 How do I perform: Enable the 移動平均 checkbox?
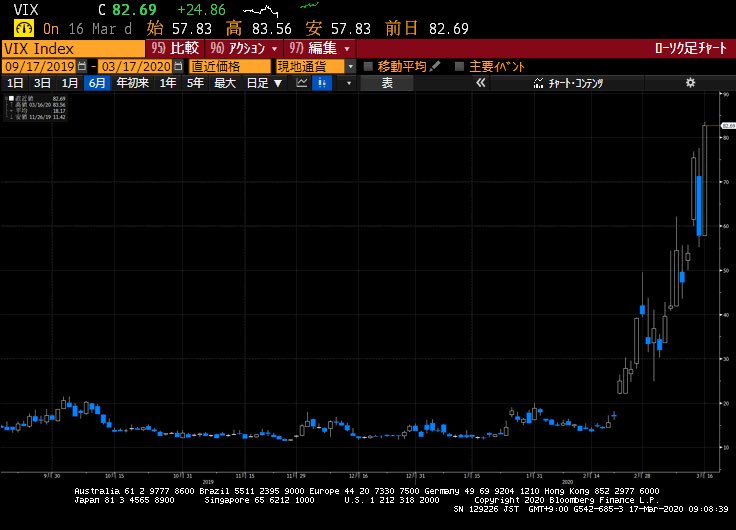click(368, 66)
